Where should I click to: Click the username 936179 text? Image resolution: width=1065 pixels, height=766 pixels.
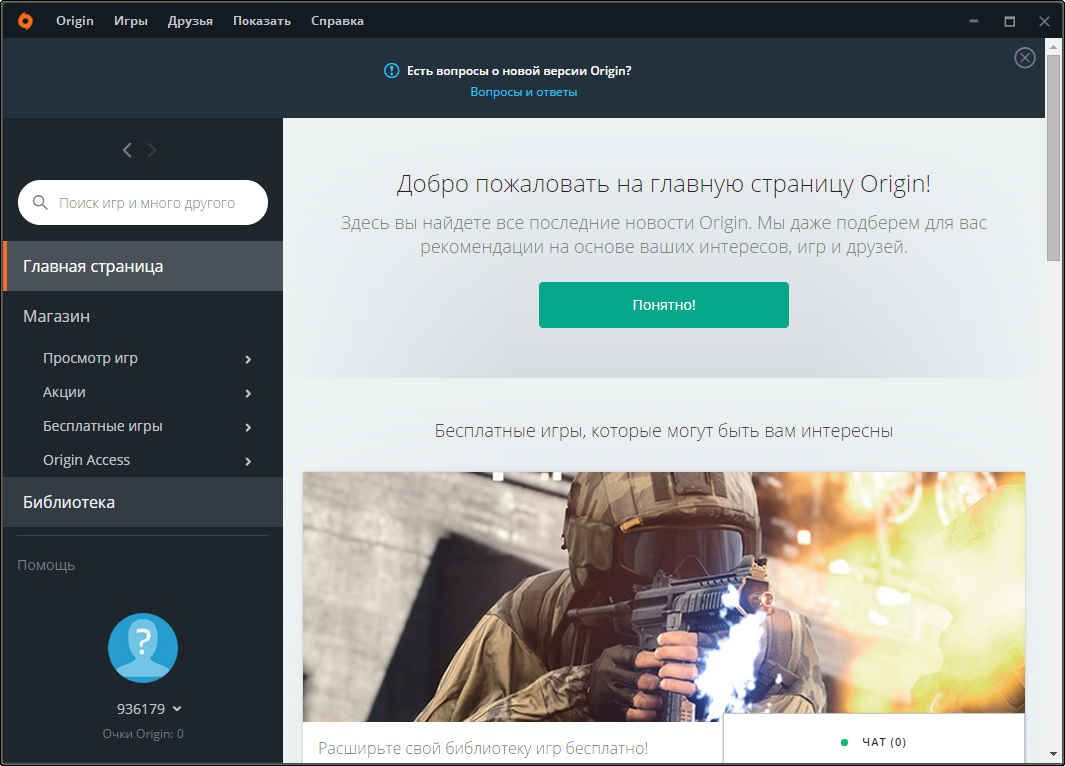pos(141,709)
